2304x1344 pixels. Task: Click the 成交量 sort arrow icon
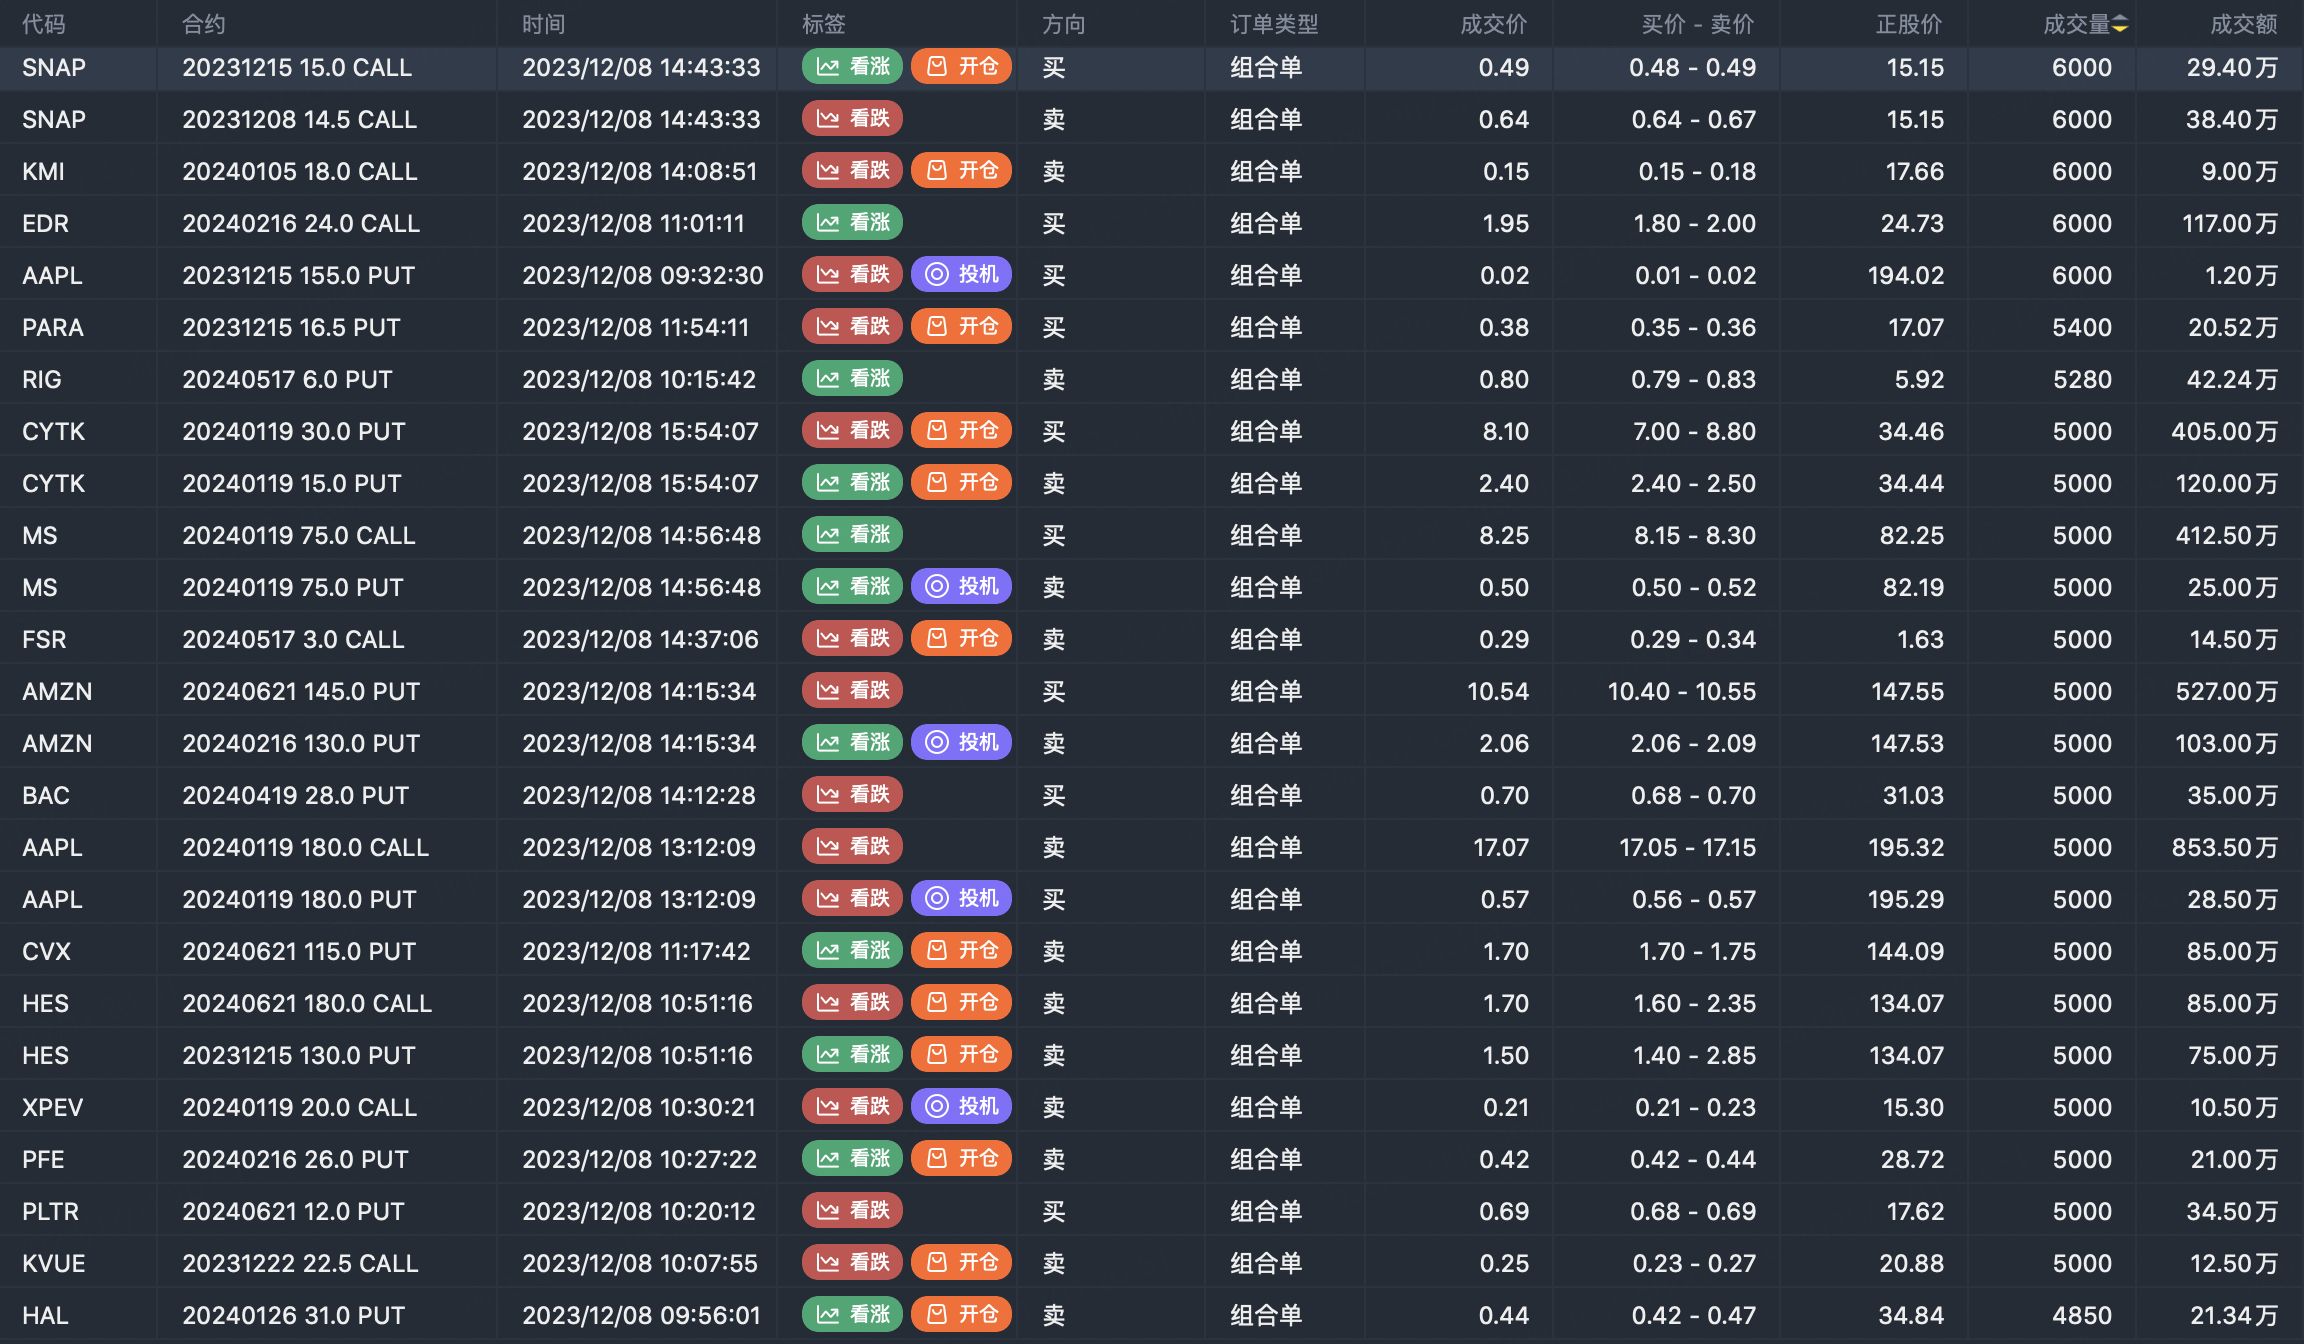[2119, 24]
